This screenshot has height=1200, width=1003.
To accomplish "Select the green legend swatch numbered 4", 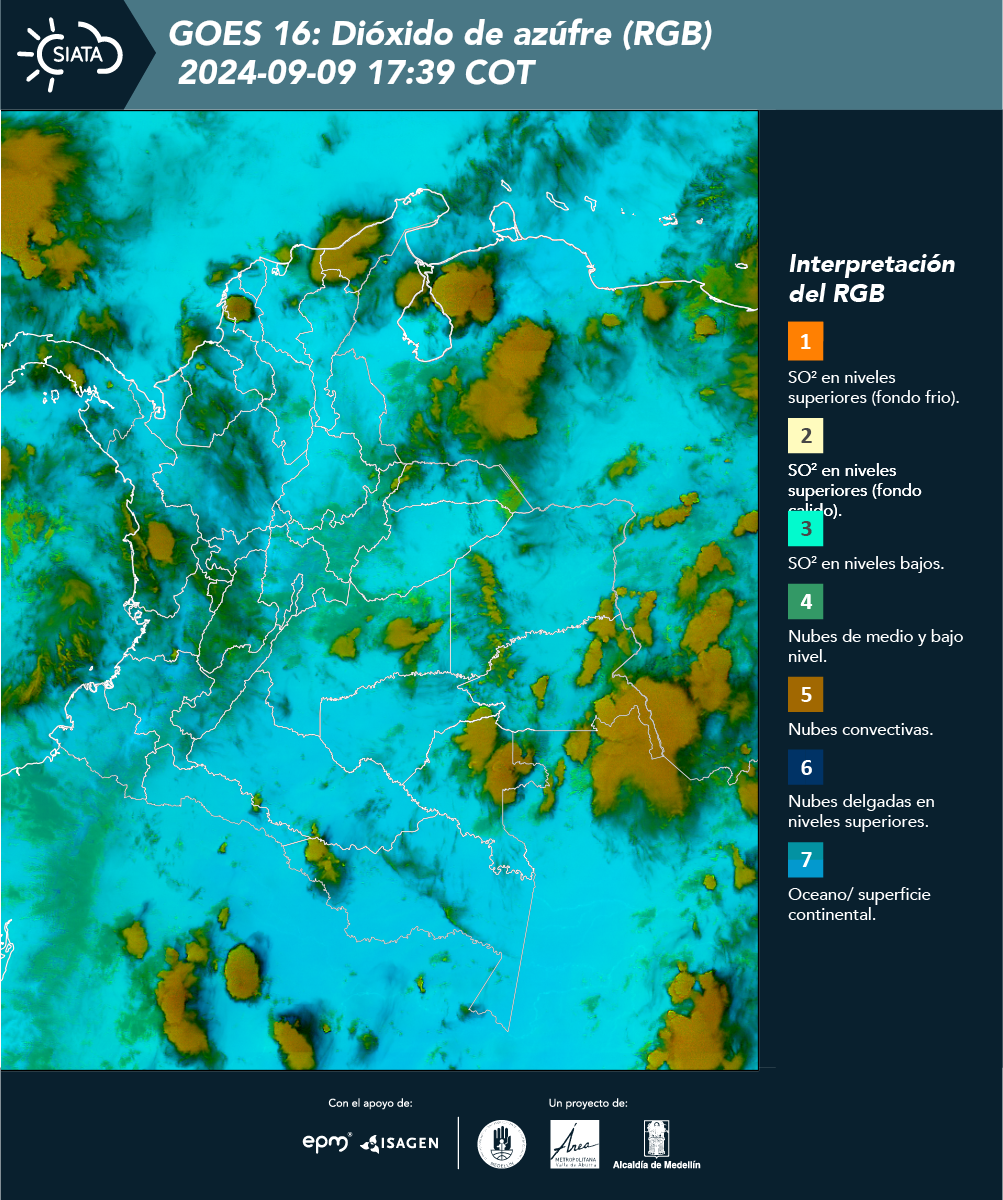I will (x=805, y=601).
